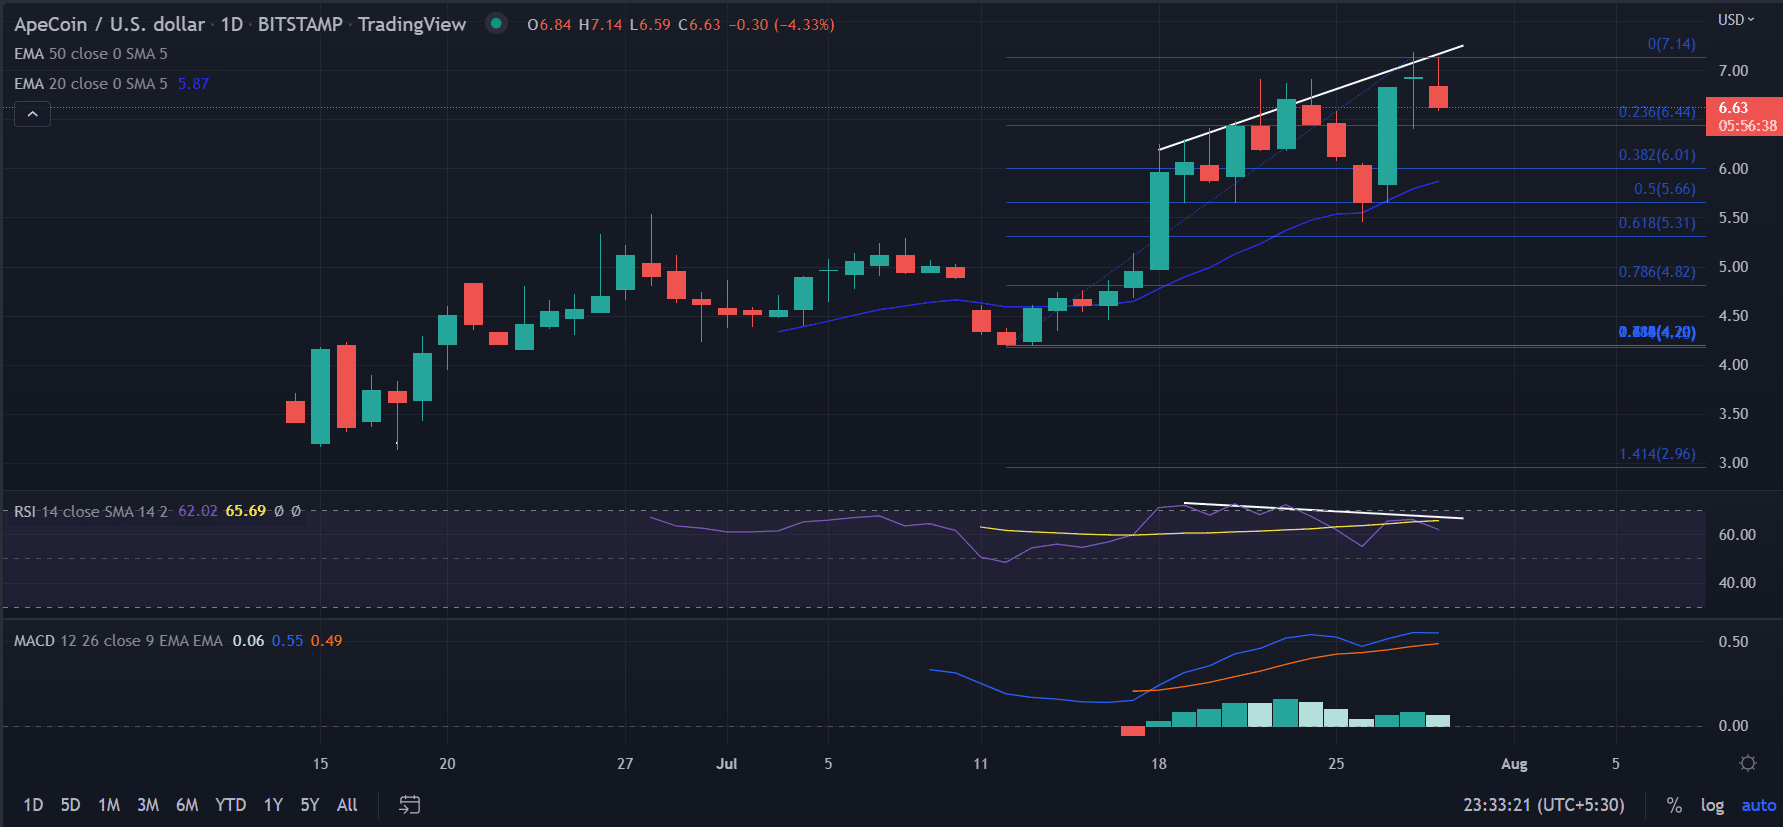Click the Fibonacci 0(7.14) level label

point(1671,44)
